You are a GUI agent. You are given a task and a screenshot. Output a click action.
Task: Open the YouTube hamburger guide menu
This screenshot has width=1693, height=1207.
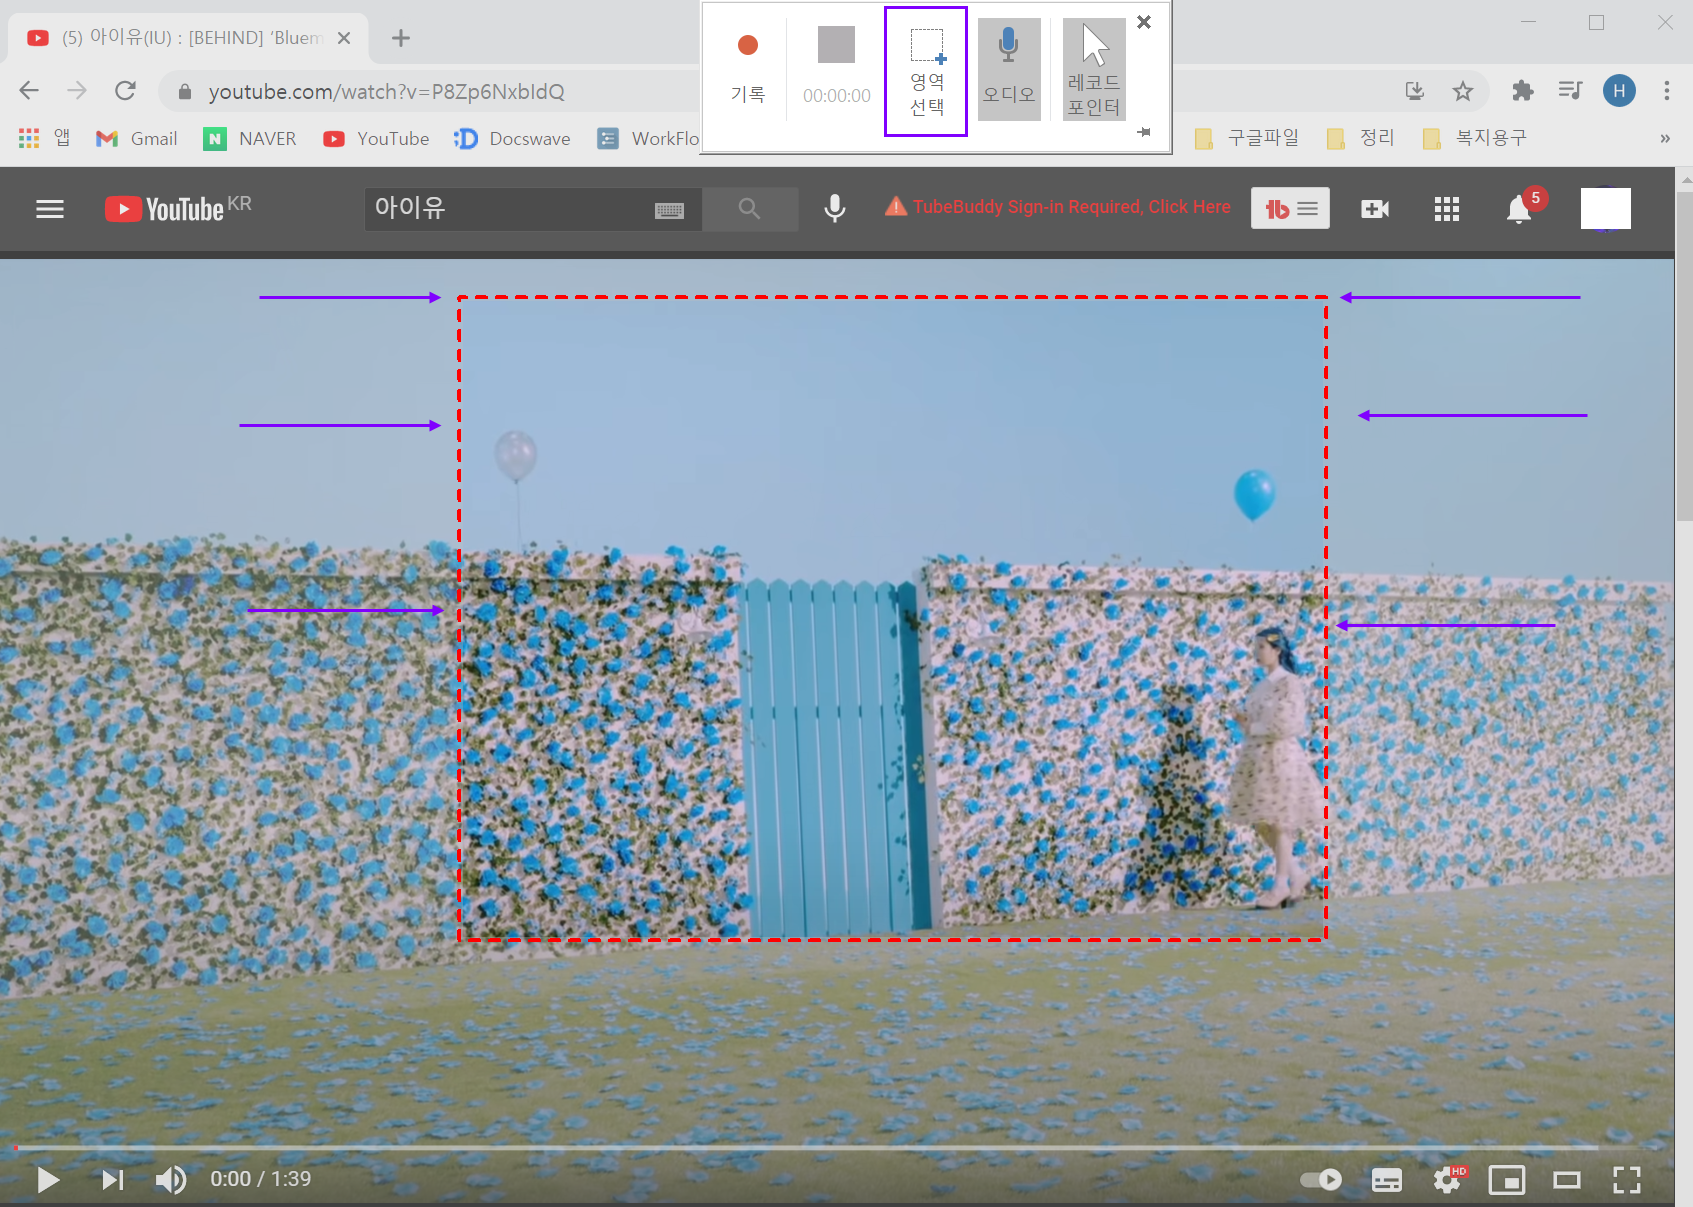(x=50, y=209)
